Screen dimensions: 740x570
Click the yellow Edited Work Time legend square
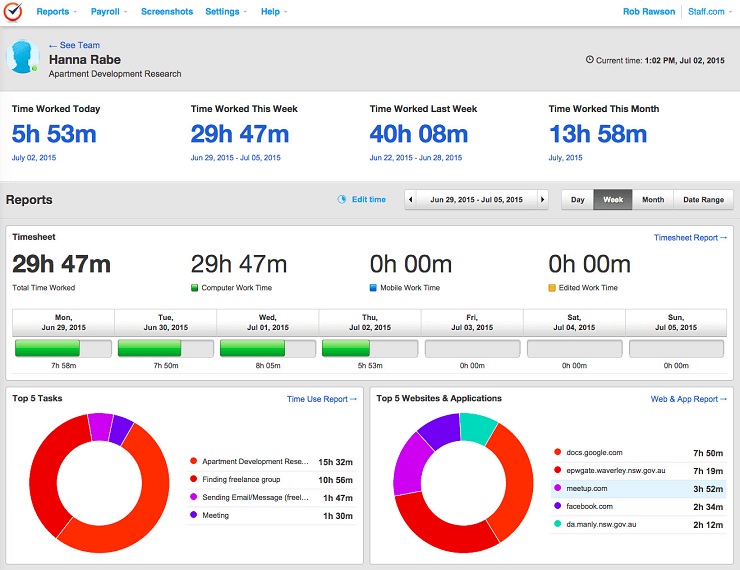[552, 288]
